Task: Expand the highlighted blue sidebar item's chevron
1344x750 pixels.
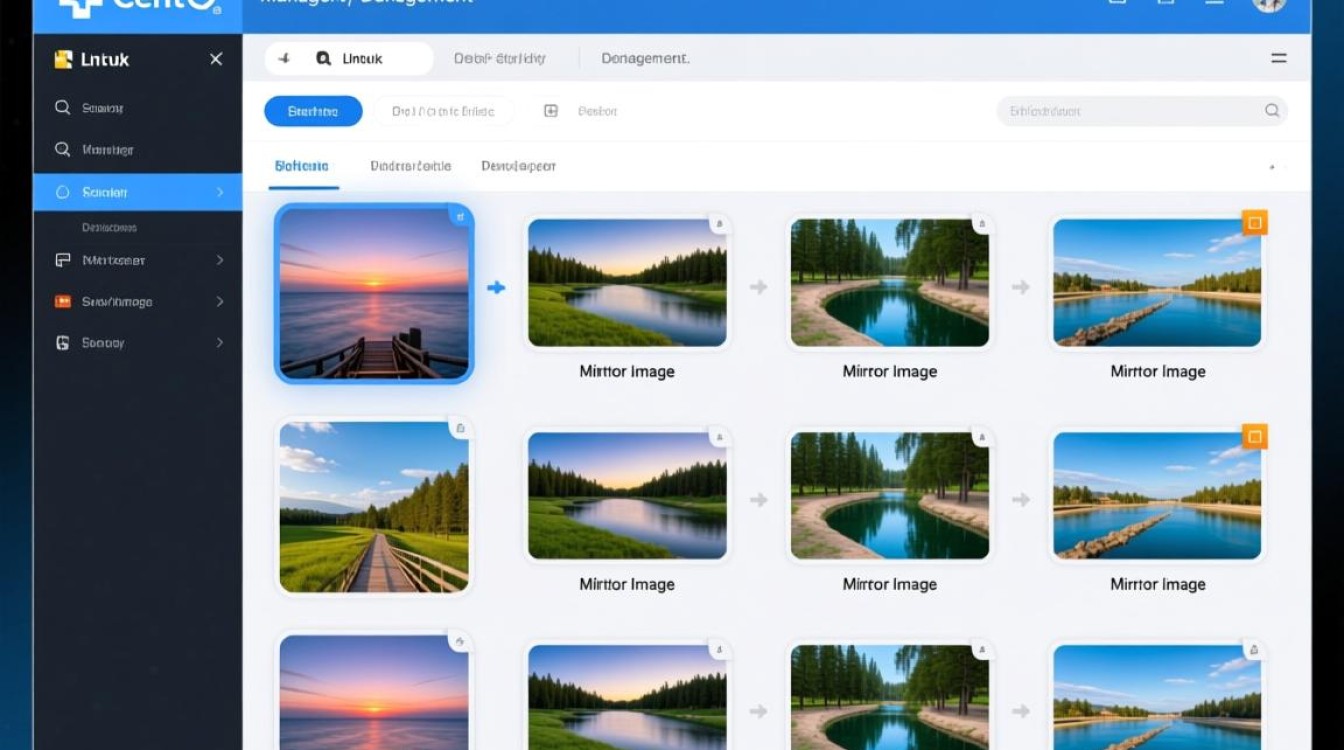Action: click(x=220, y=192)
